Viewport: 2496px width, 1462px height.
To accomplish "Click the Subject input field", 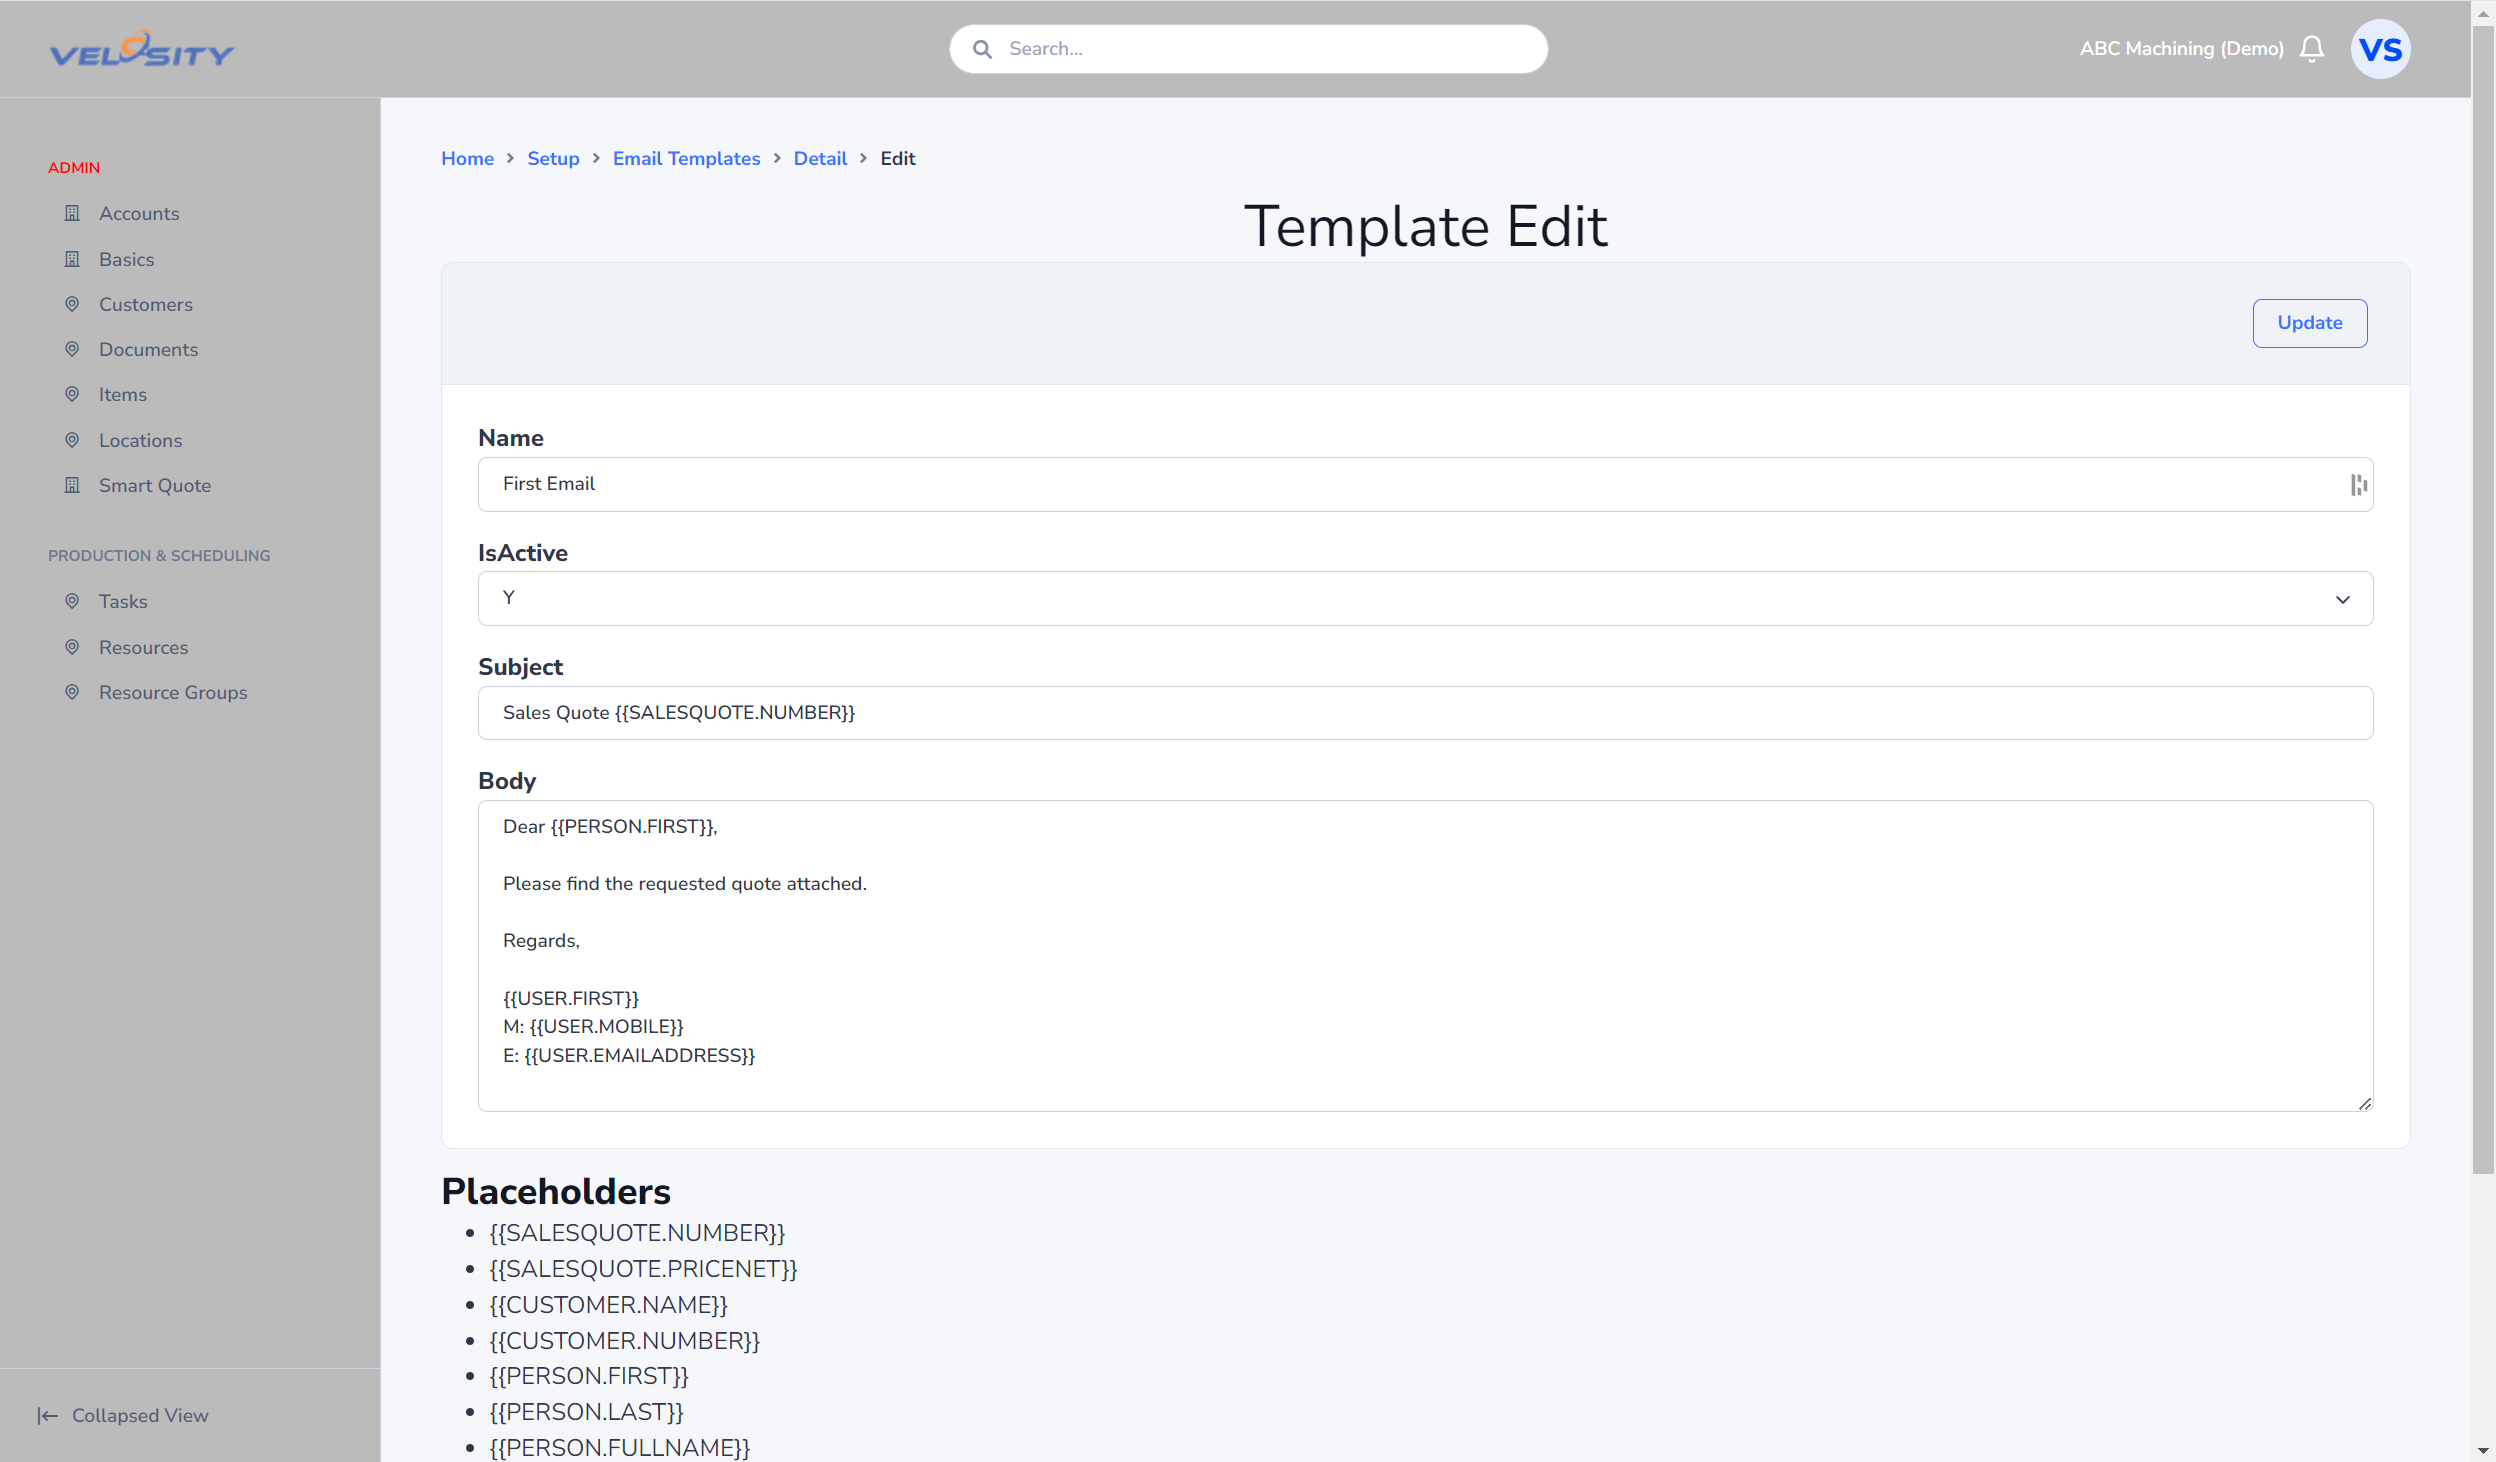I will [1426, 712].
